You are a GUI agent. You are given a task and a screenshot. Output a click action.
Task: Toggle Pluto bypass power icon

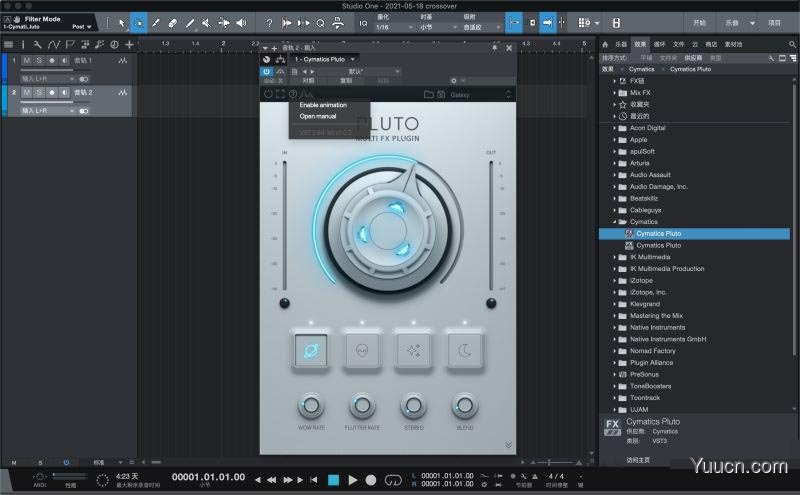(x=268, y=94)
